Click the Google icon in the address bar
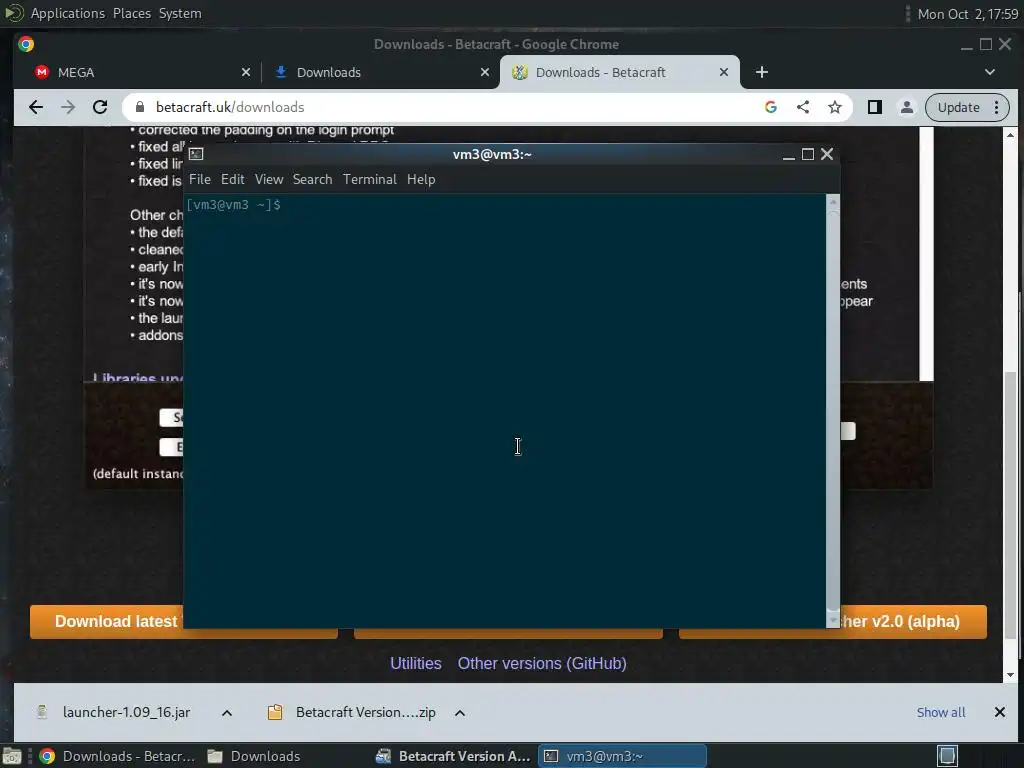The width and height of the screenshot is (1024, 768). [x=771, y=107]
